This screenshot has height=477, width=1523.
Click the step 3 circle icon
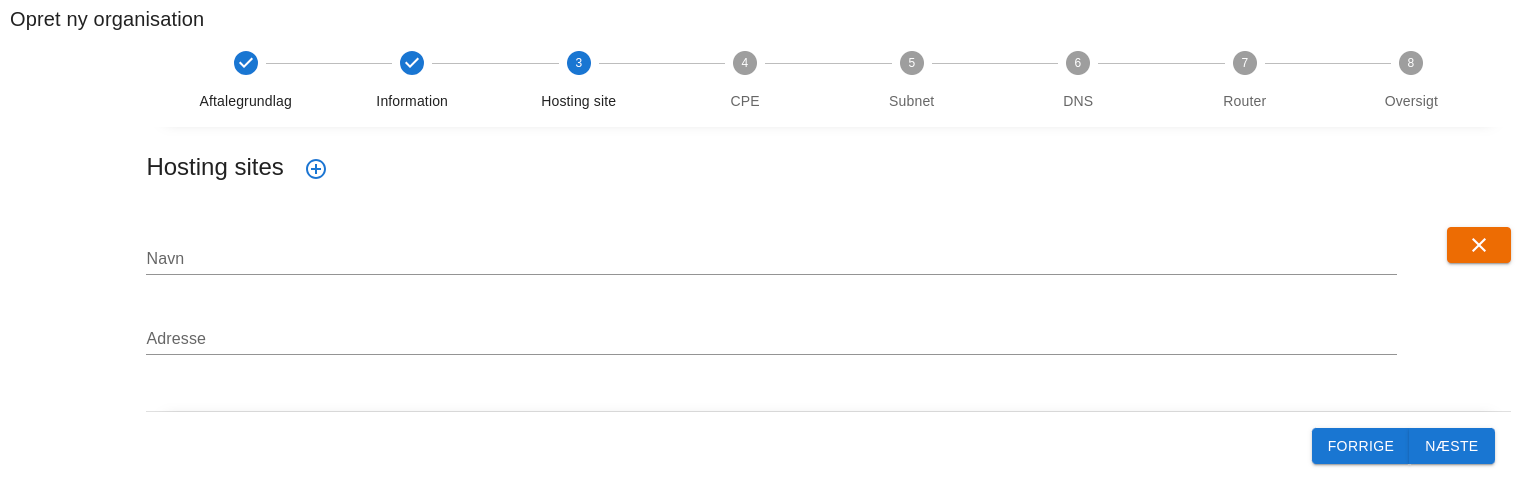[x=578, y=63]
